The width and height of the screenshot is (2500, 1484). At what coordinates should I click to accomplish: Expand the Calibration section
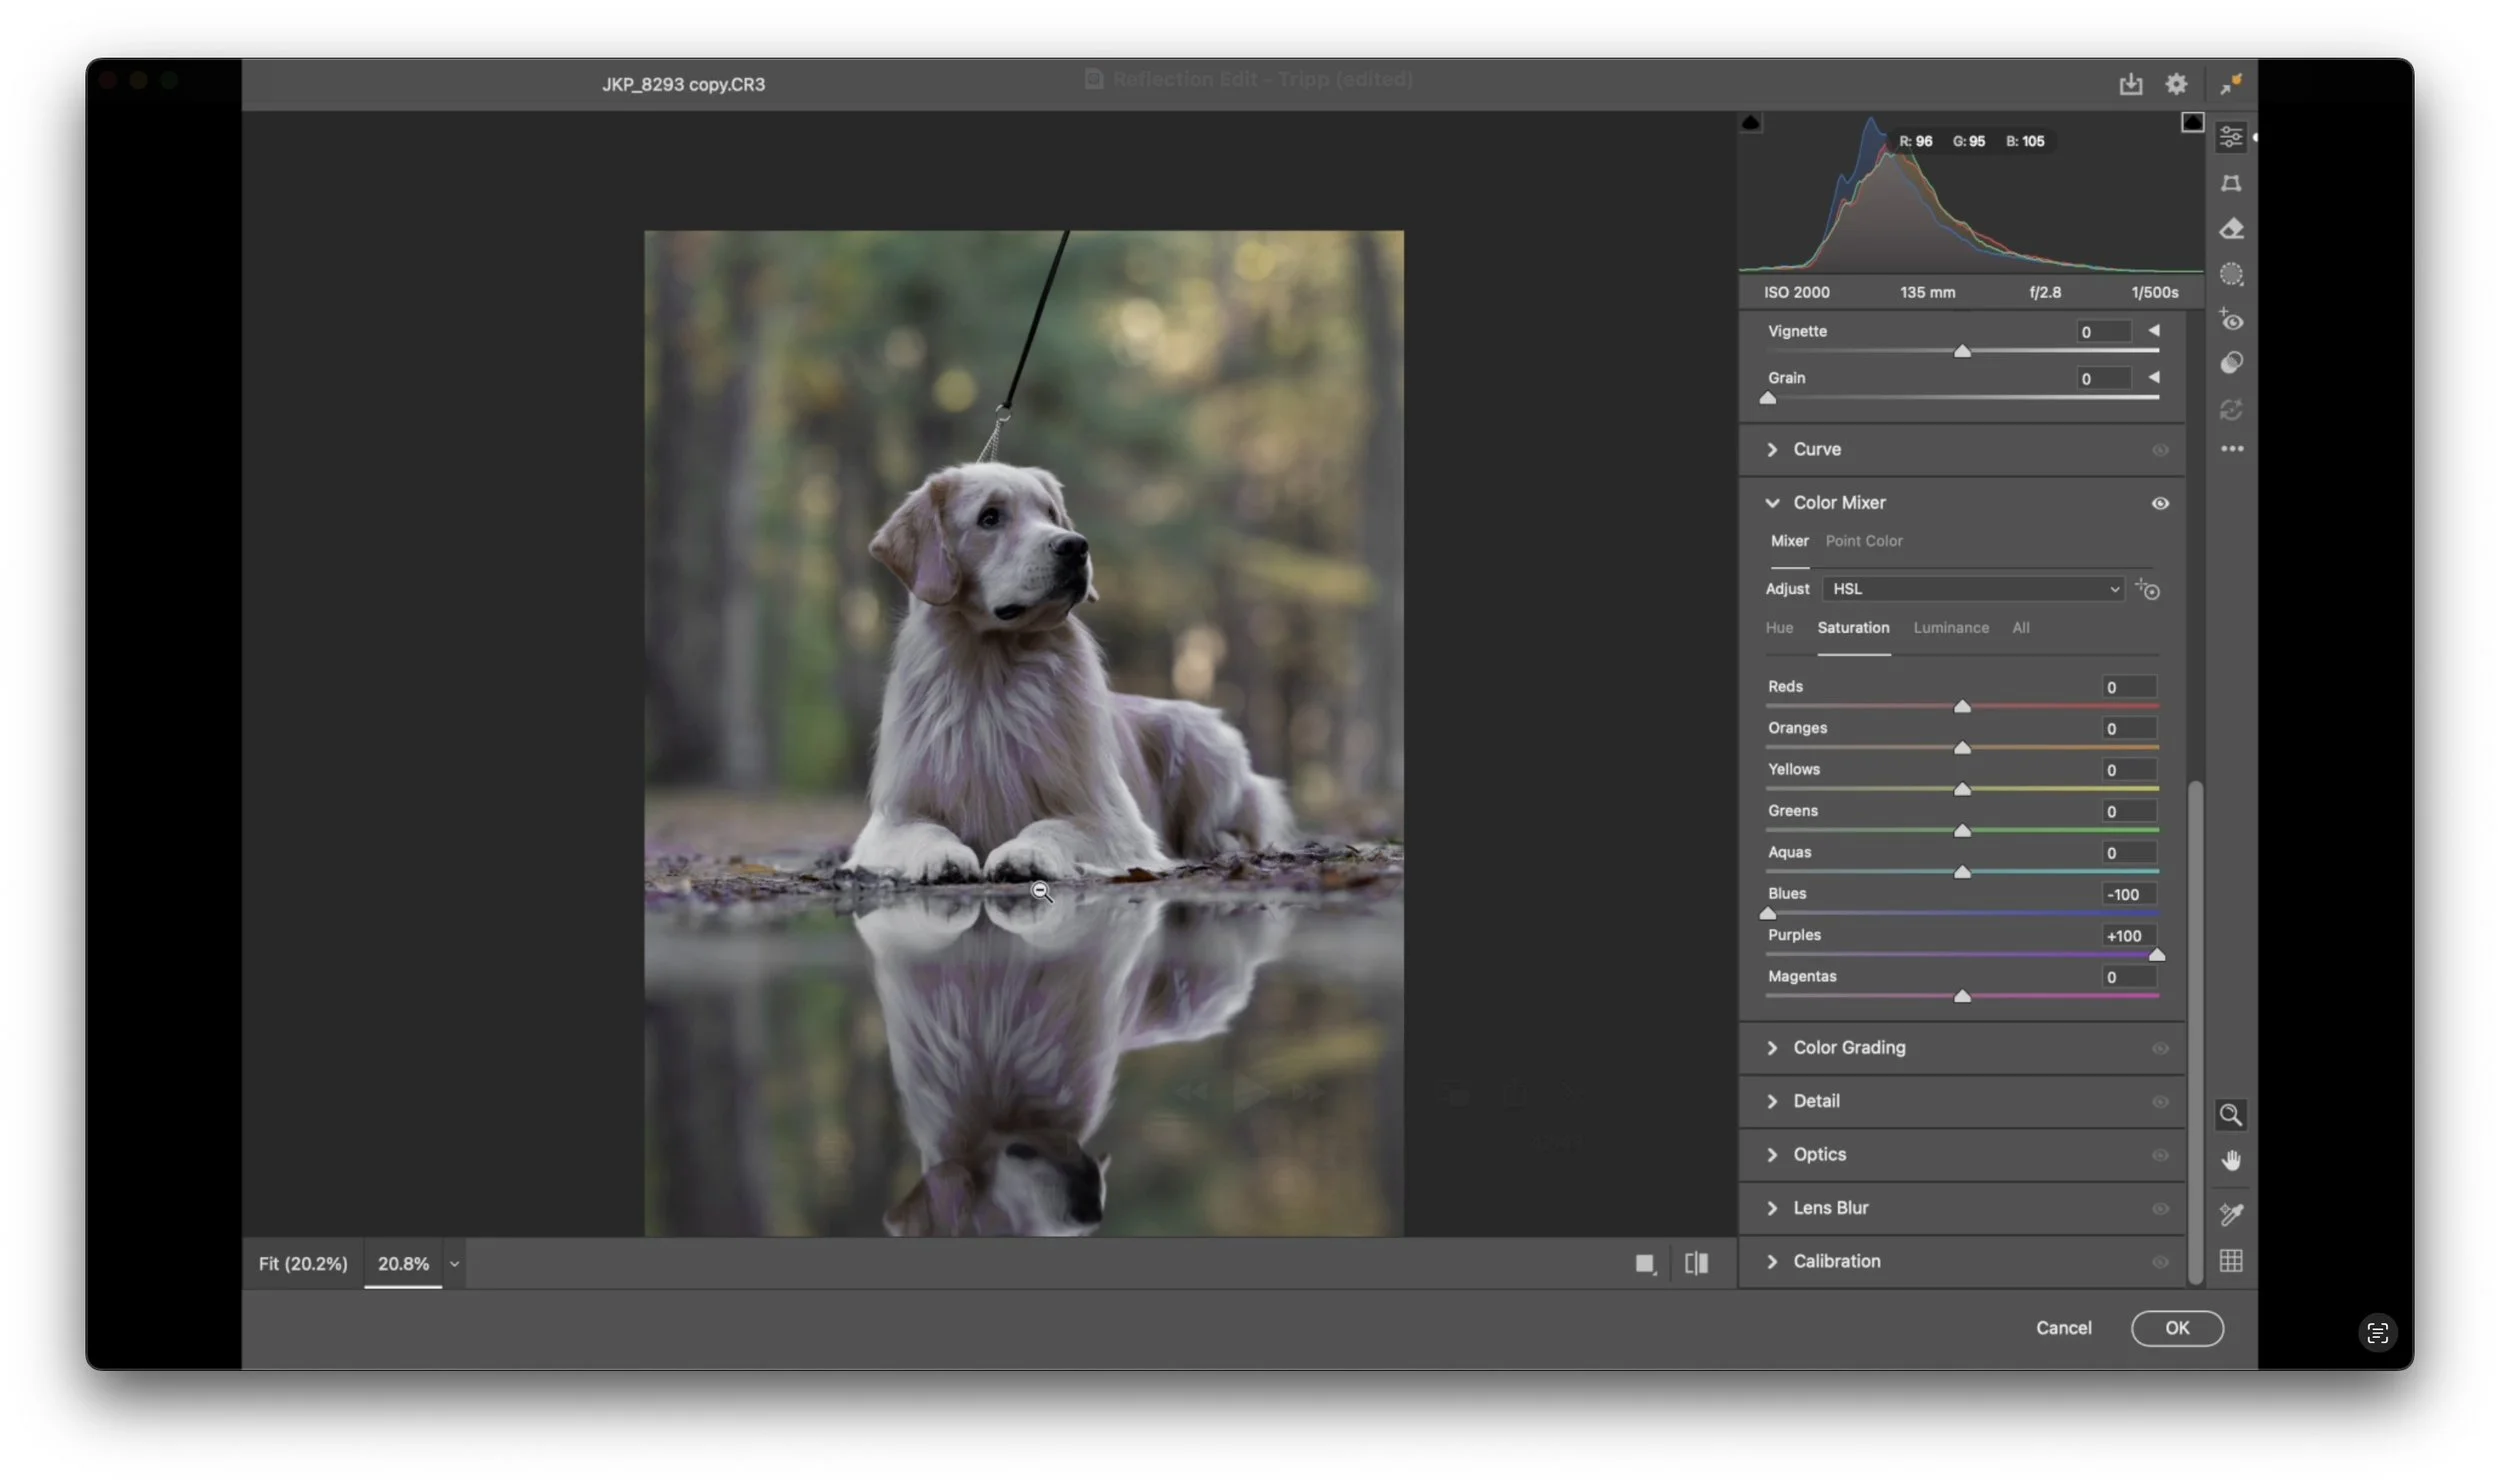(x=1836, y=1261)
